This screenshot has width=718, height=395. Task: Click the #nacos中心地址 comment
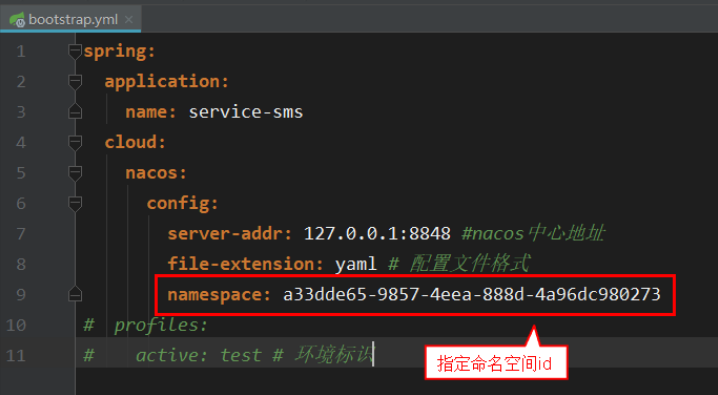[x=533, y=233]
